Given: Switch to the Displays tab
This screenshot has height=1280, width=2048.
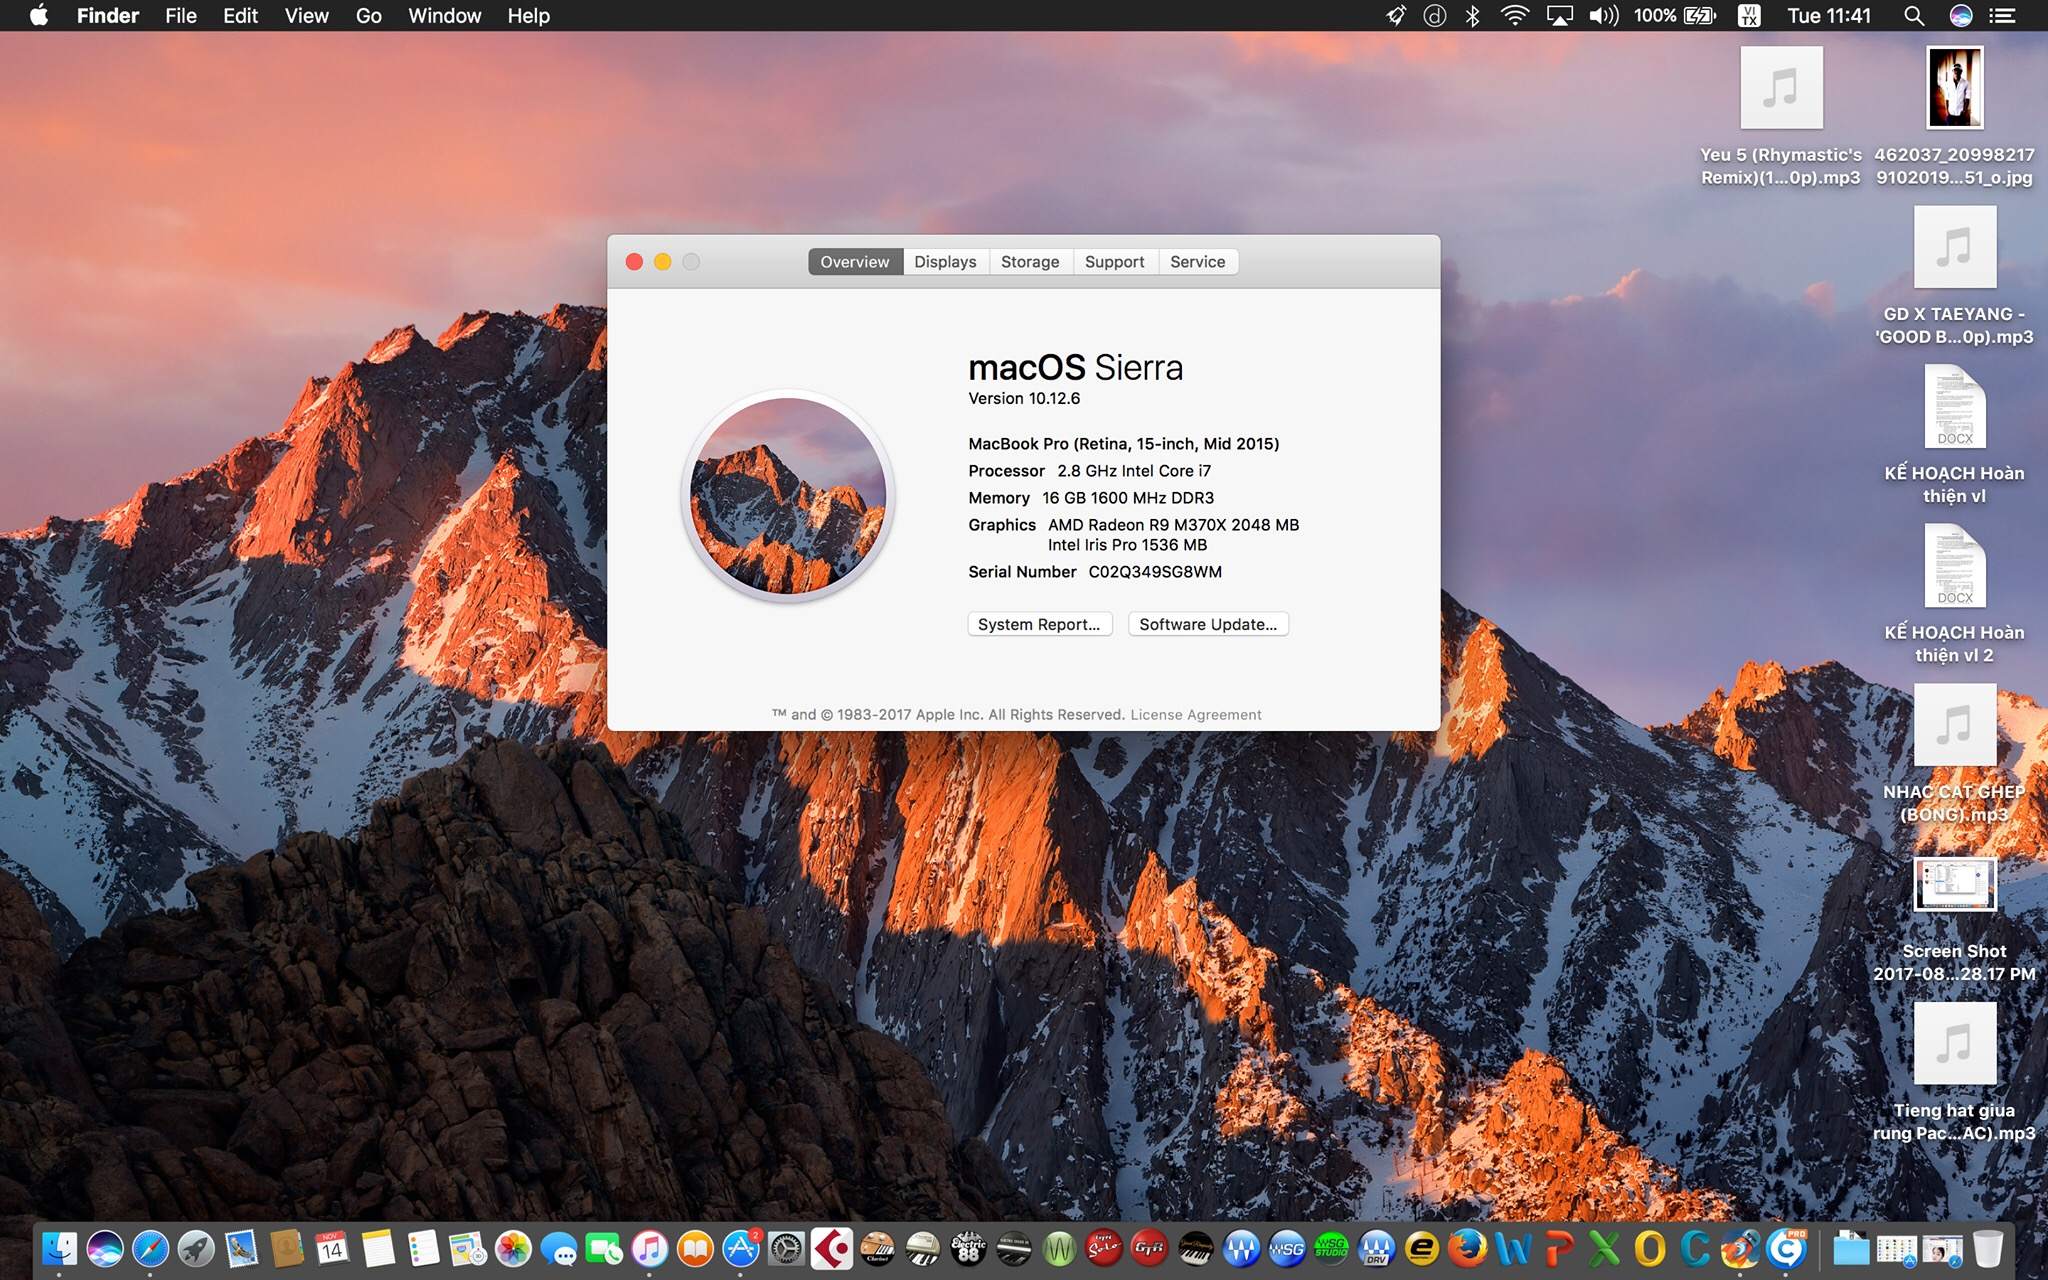Looking at the screenshot, I should pyautogui.click(x=944, y=261).
